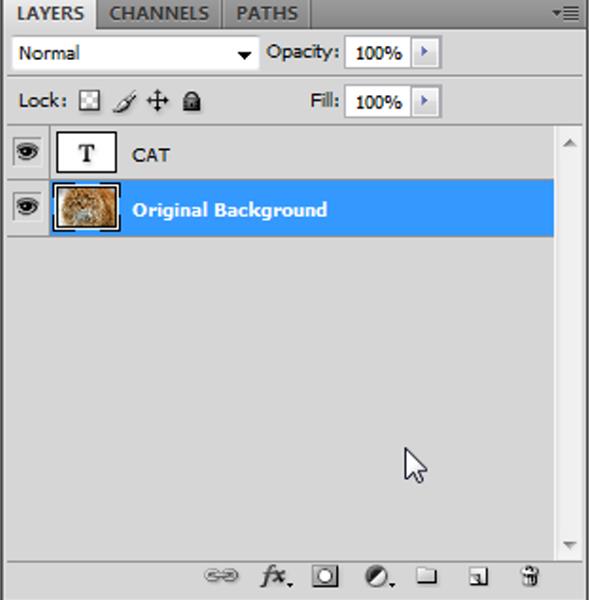Toggle lock transparent pixels
Image resolution: width=589 pixels, height=600 pixels.
89,101
